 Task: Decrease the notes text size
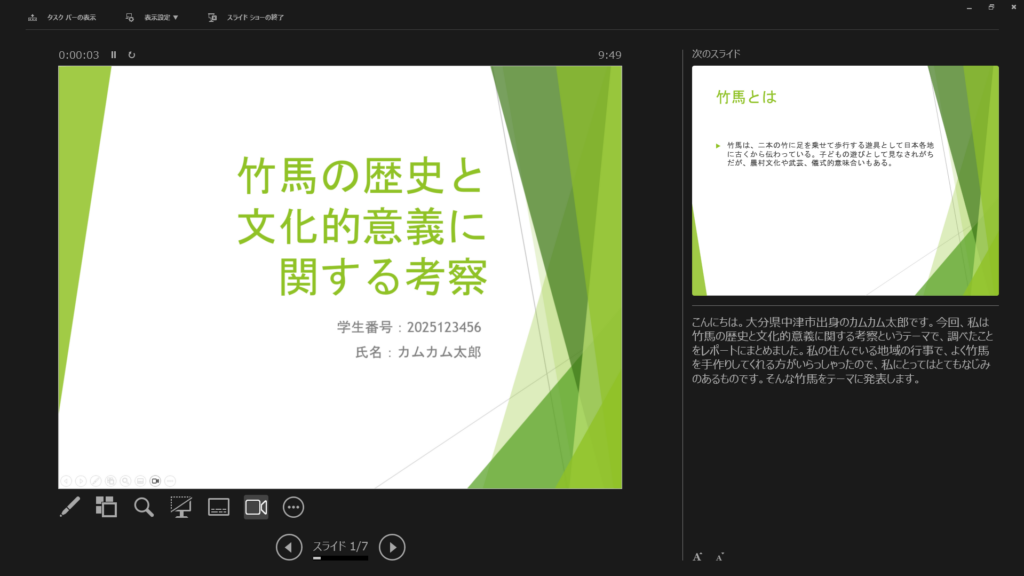coord(720,557)
